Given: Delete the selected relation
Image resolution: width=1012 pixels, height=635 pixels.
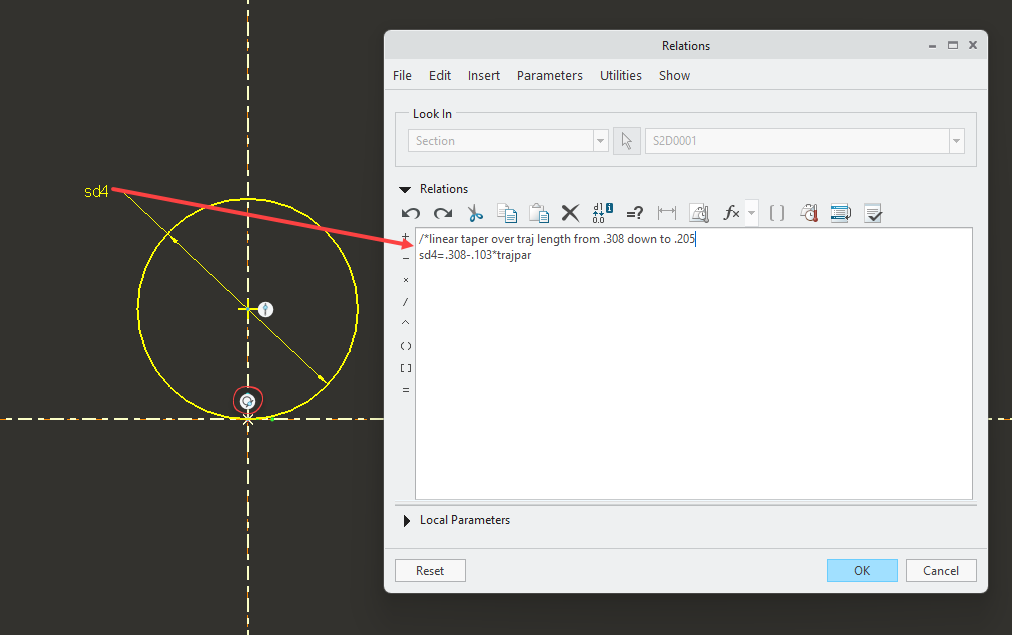Looking at the screenshot, I should tap(570, 213).
